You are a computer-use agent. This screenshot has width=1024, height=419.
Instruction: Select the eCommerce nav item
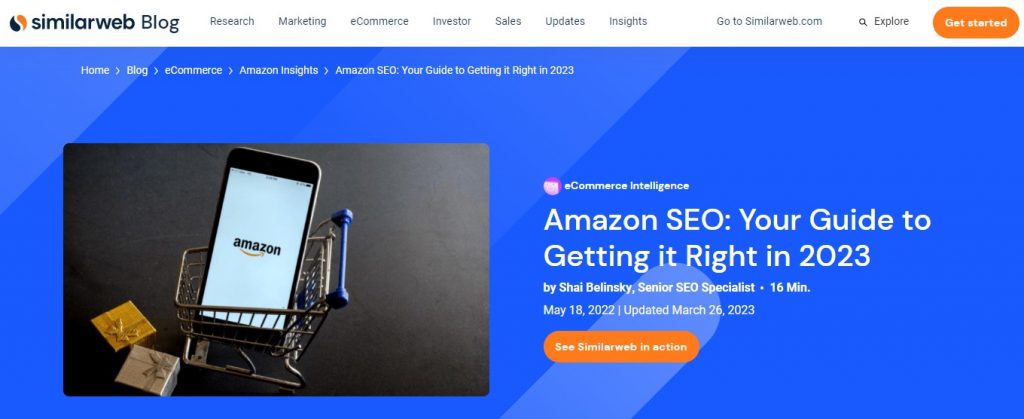point(379,21)
